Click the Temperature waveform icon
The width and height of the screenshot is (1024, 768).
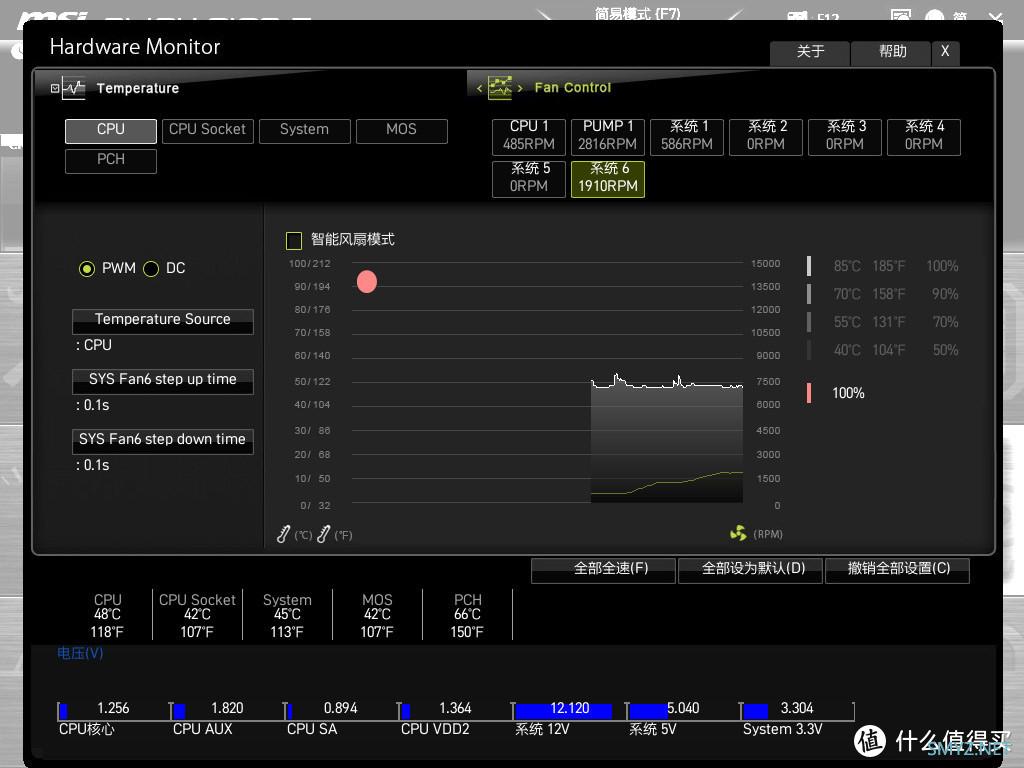73,88
